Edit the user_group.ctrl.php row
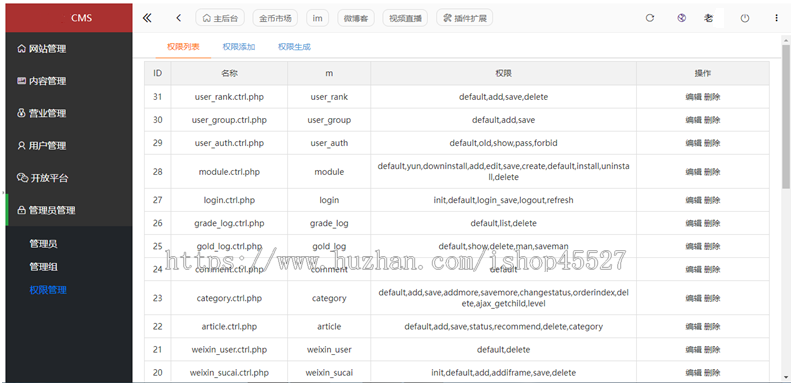The width and height of the screenshot is (793, 385). coord(693,120)
